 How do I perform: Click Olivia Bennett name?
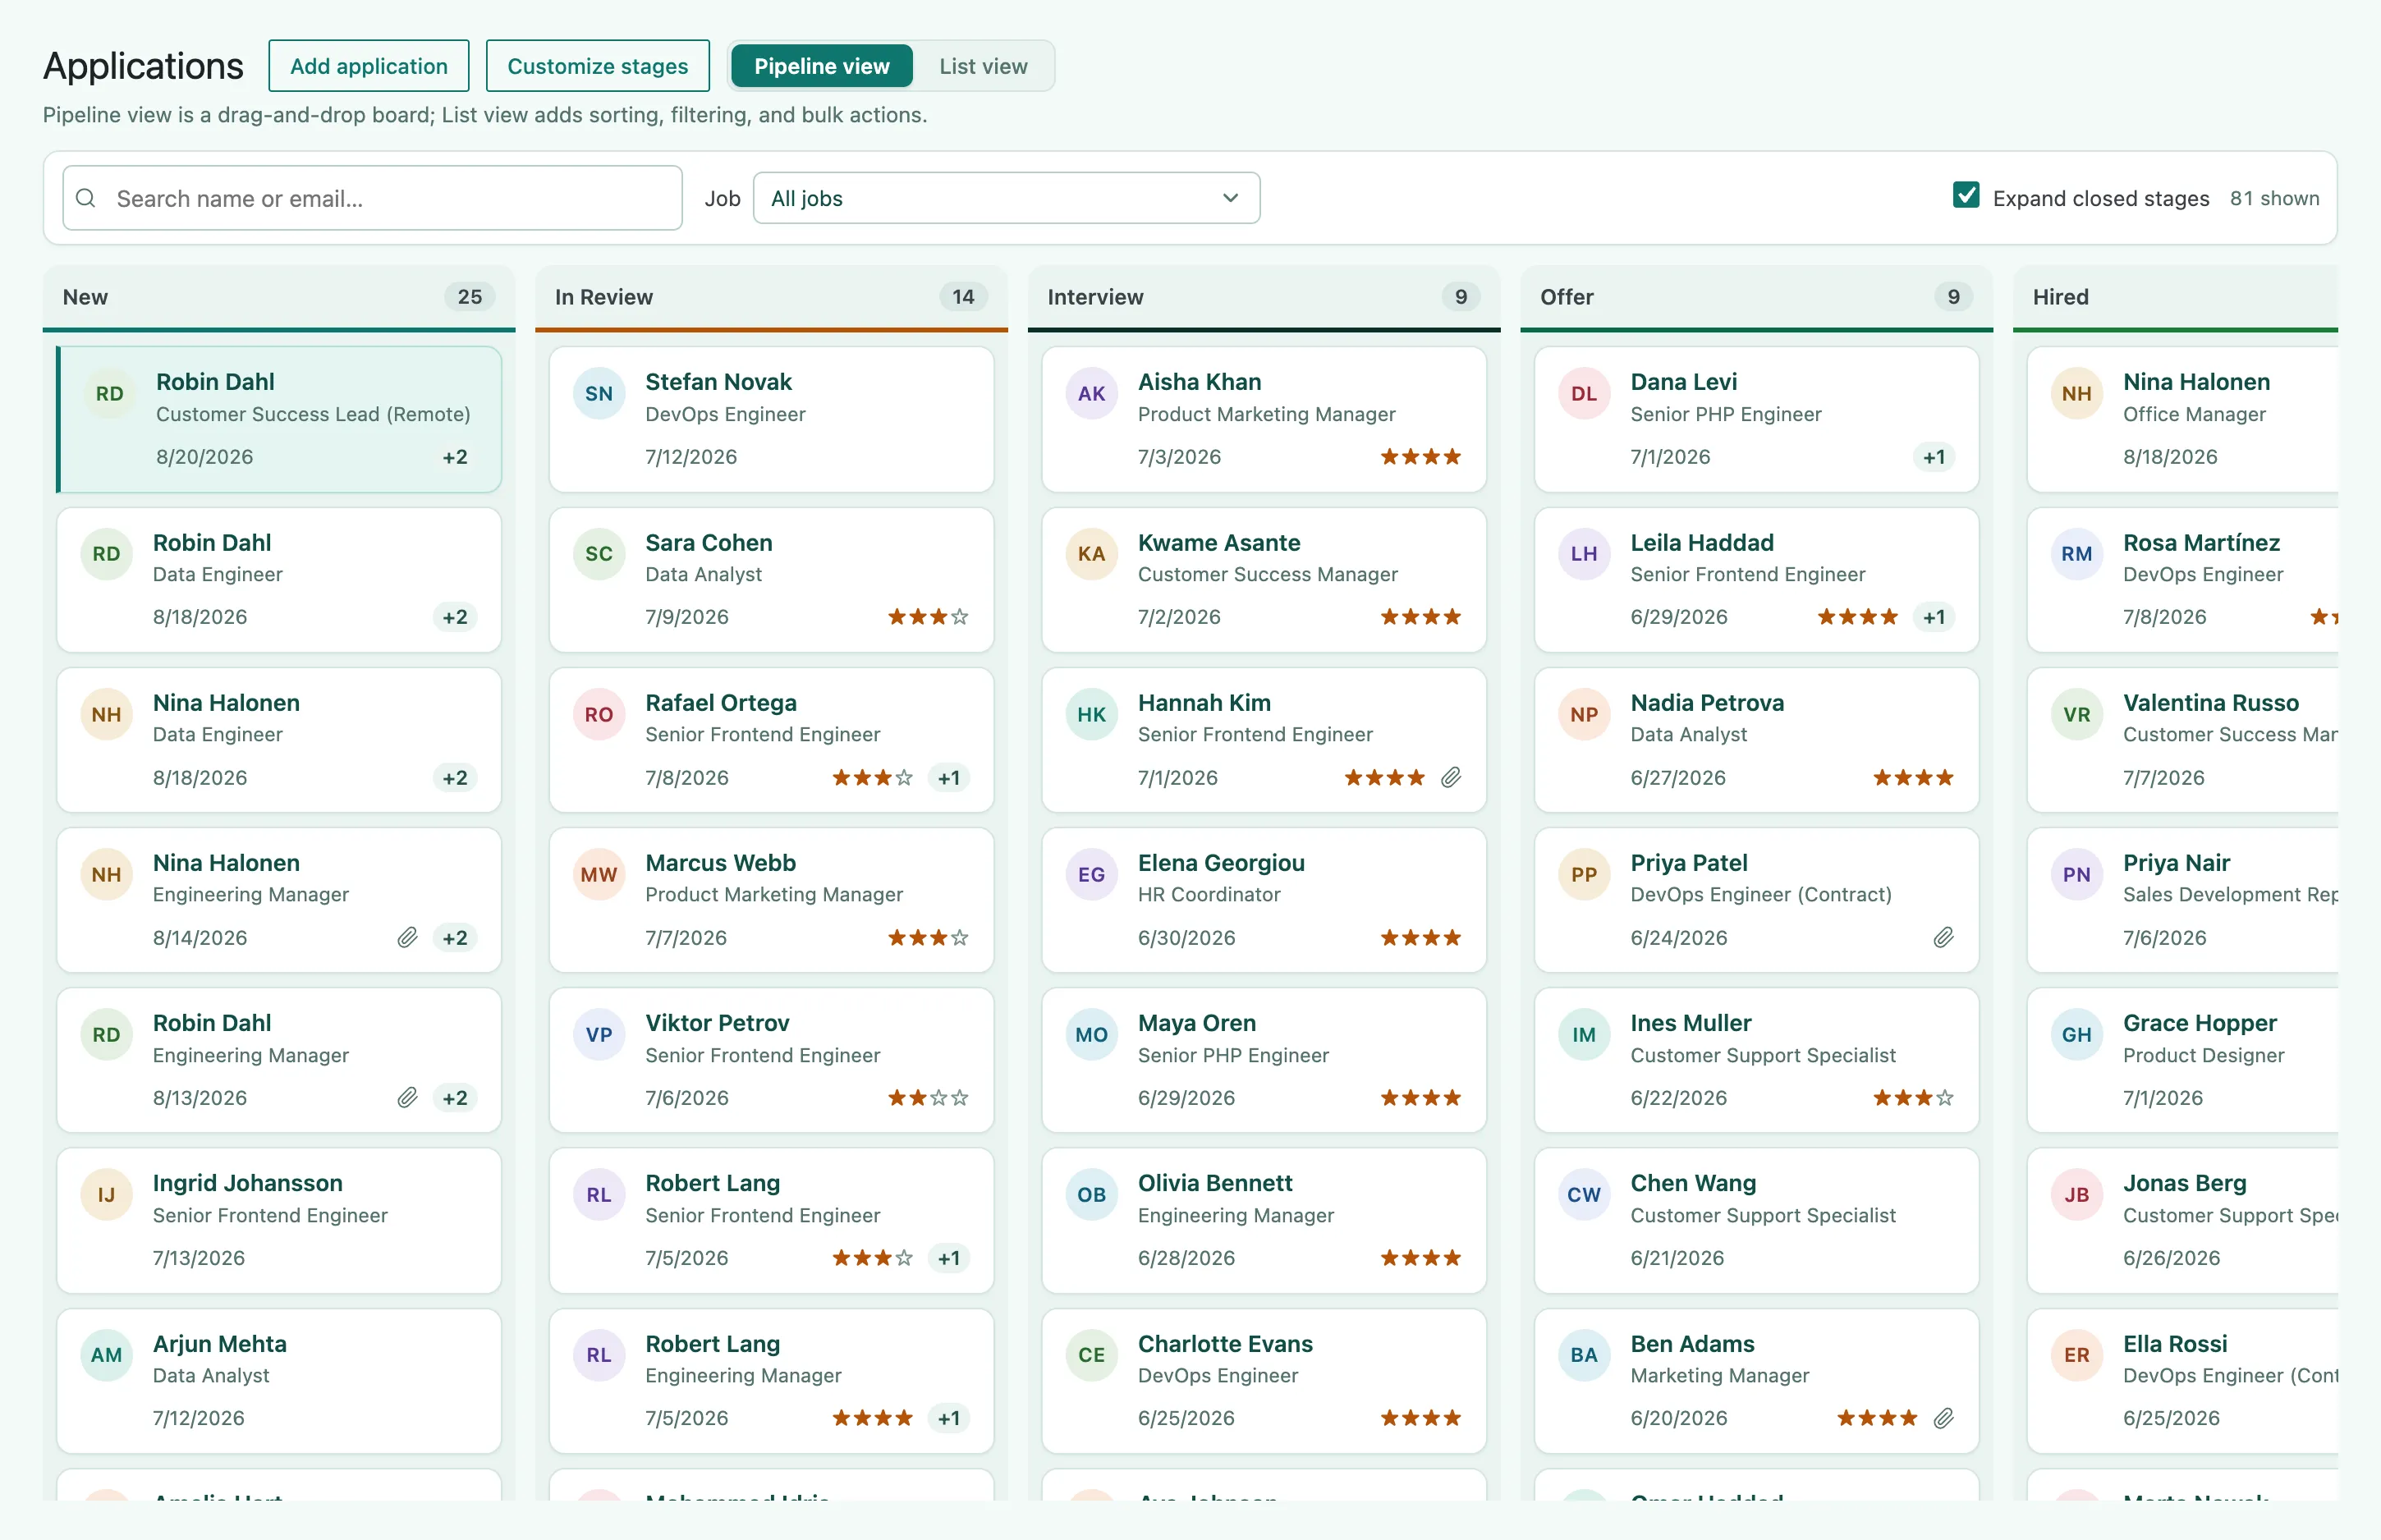[x=1215, y=1183]
